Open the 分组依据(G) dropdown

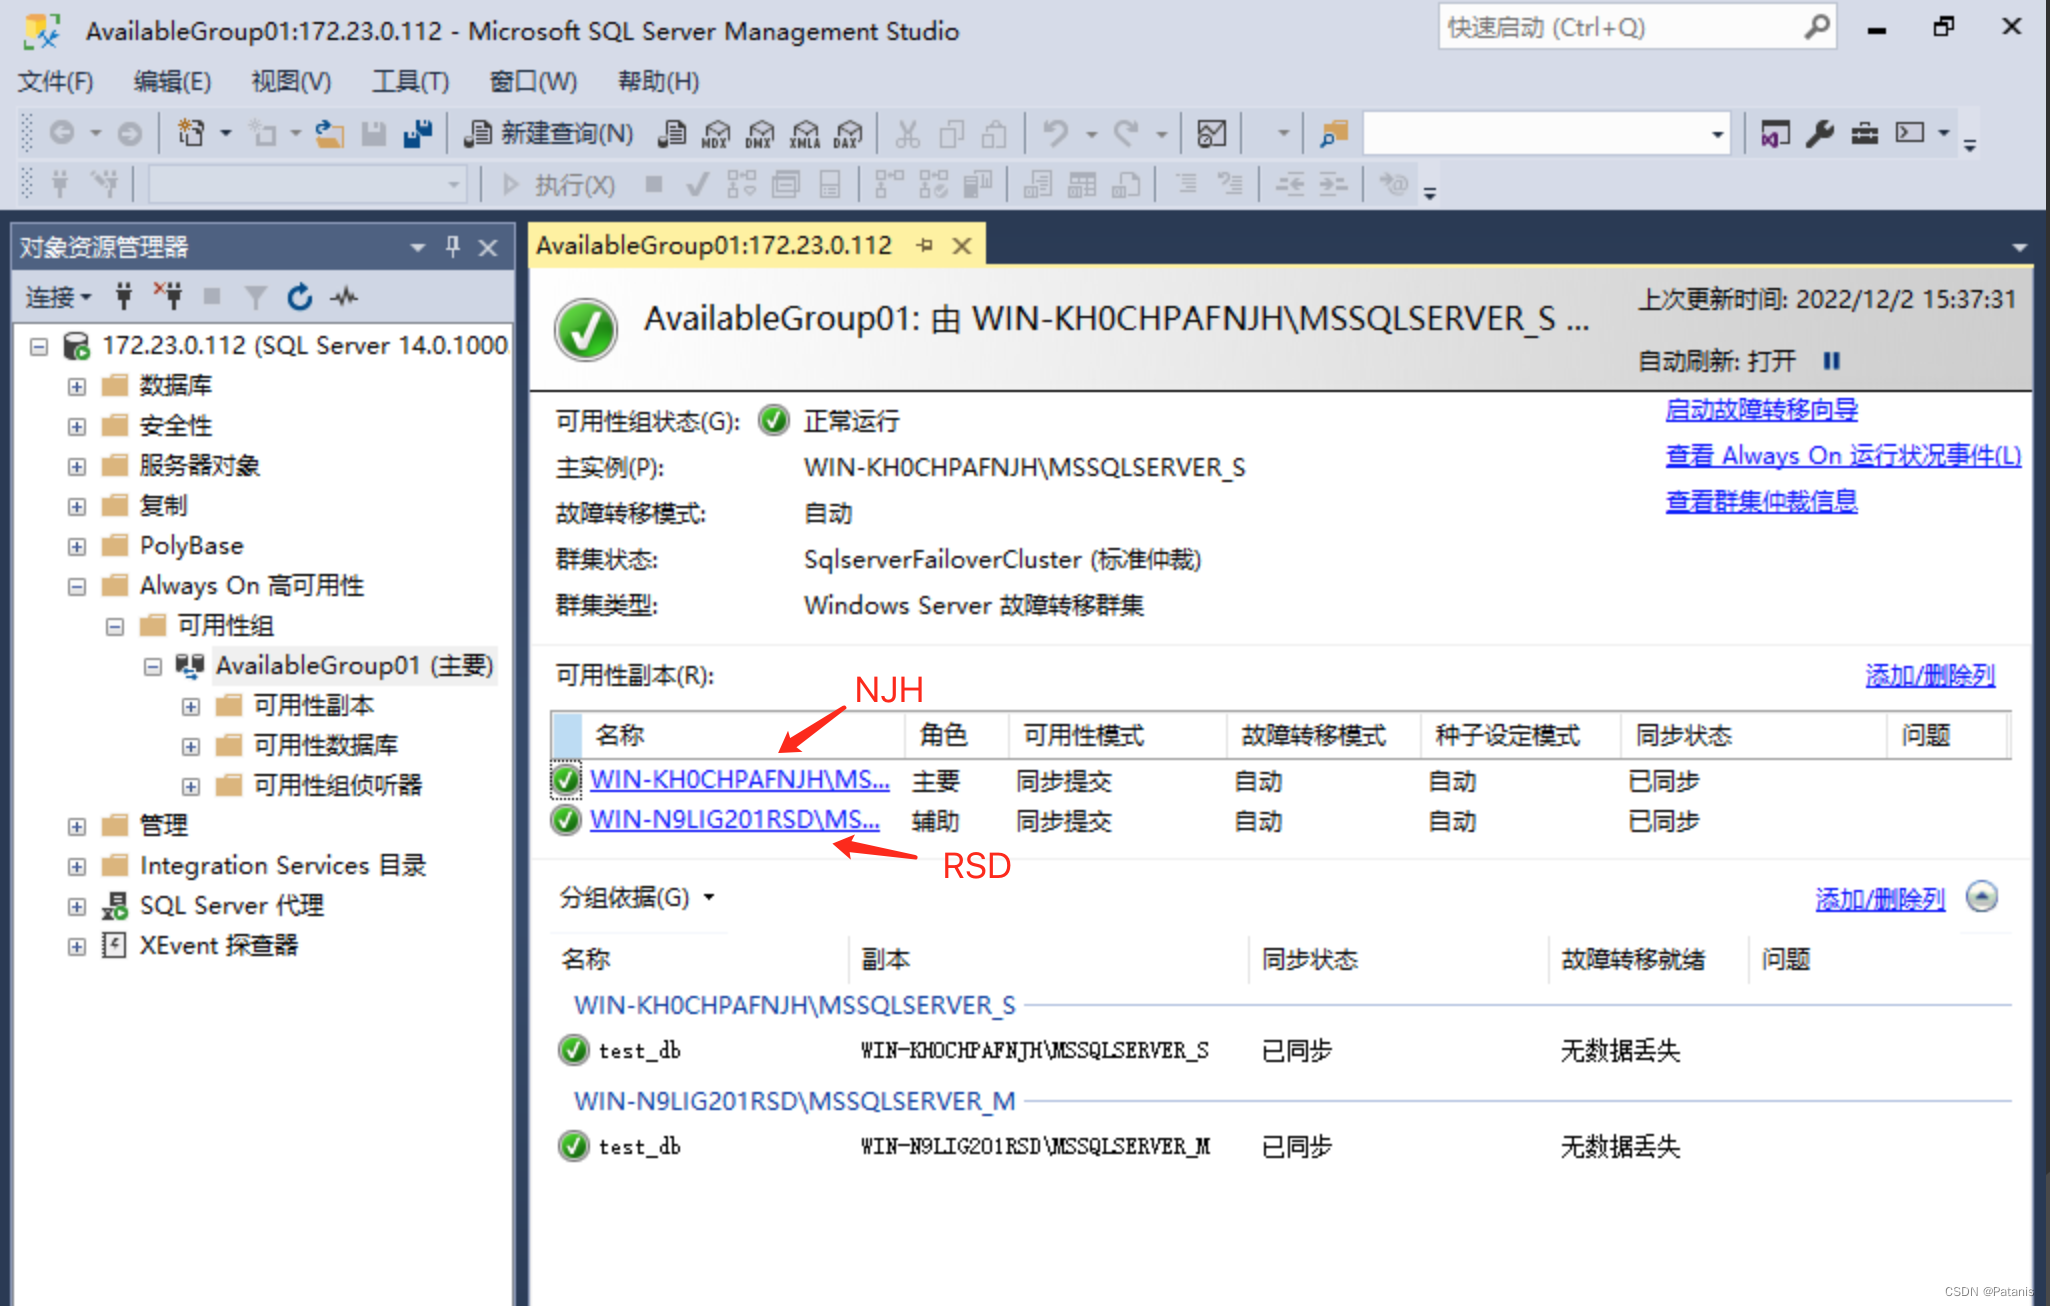pyautogui.click(x=637, y=897)
